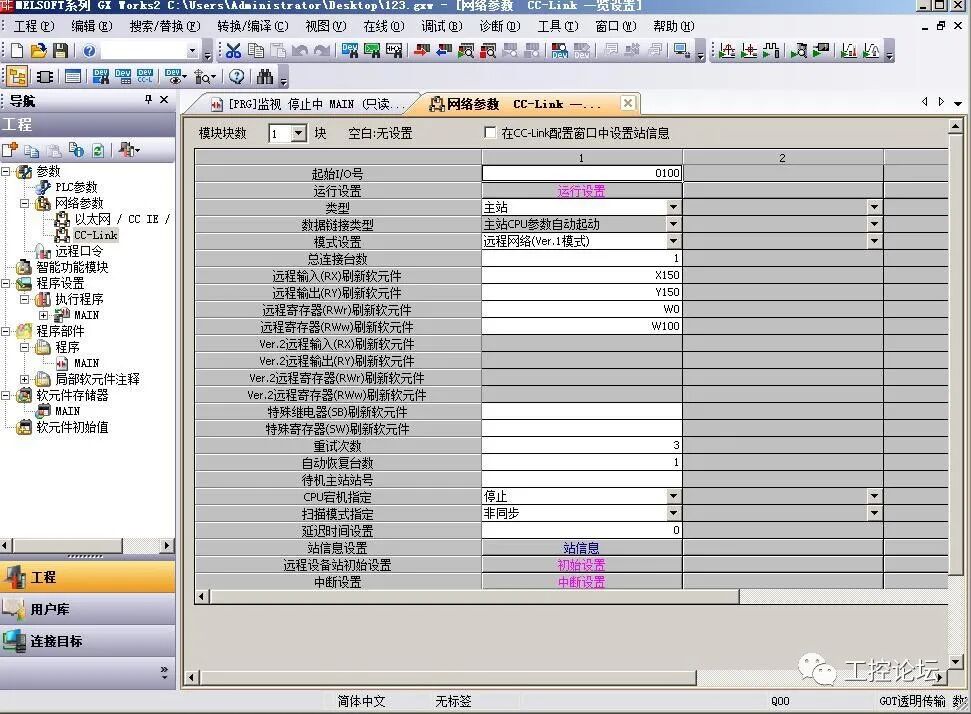Click the speech bubble help icon

pos(237,77)
